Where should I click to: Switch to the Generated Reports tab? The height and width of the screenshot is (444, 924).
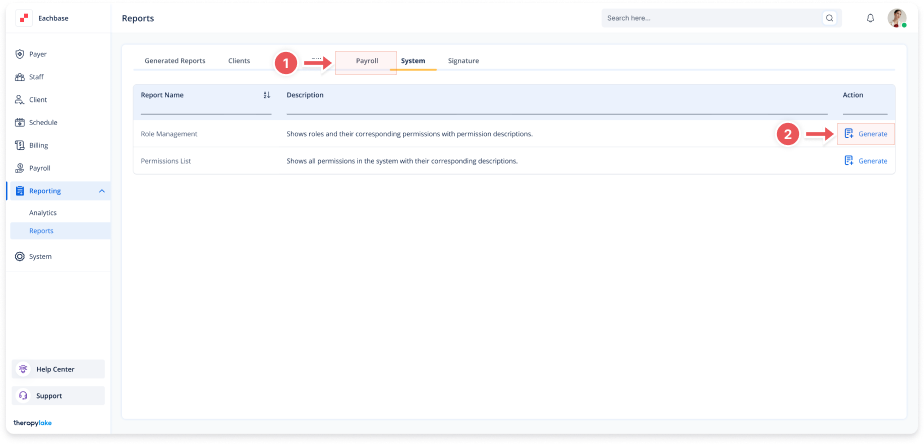[x=175, y=61]
